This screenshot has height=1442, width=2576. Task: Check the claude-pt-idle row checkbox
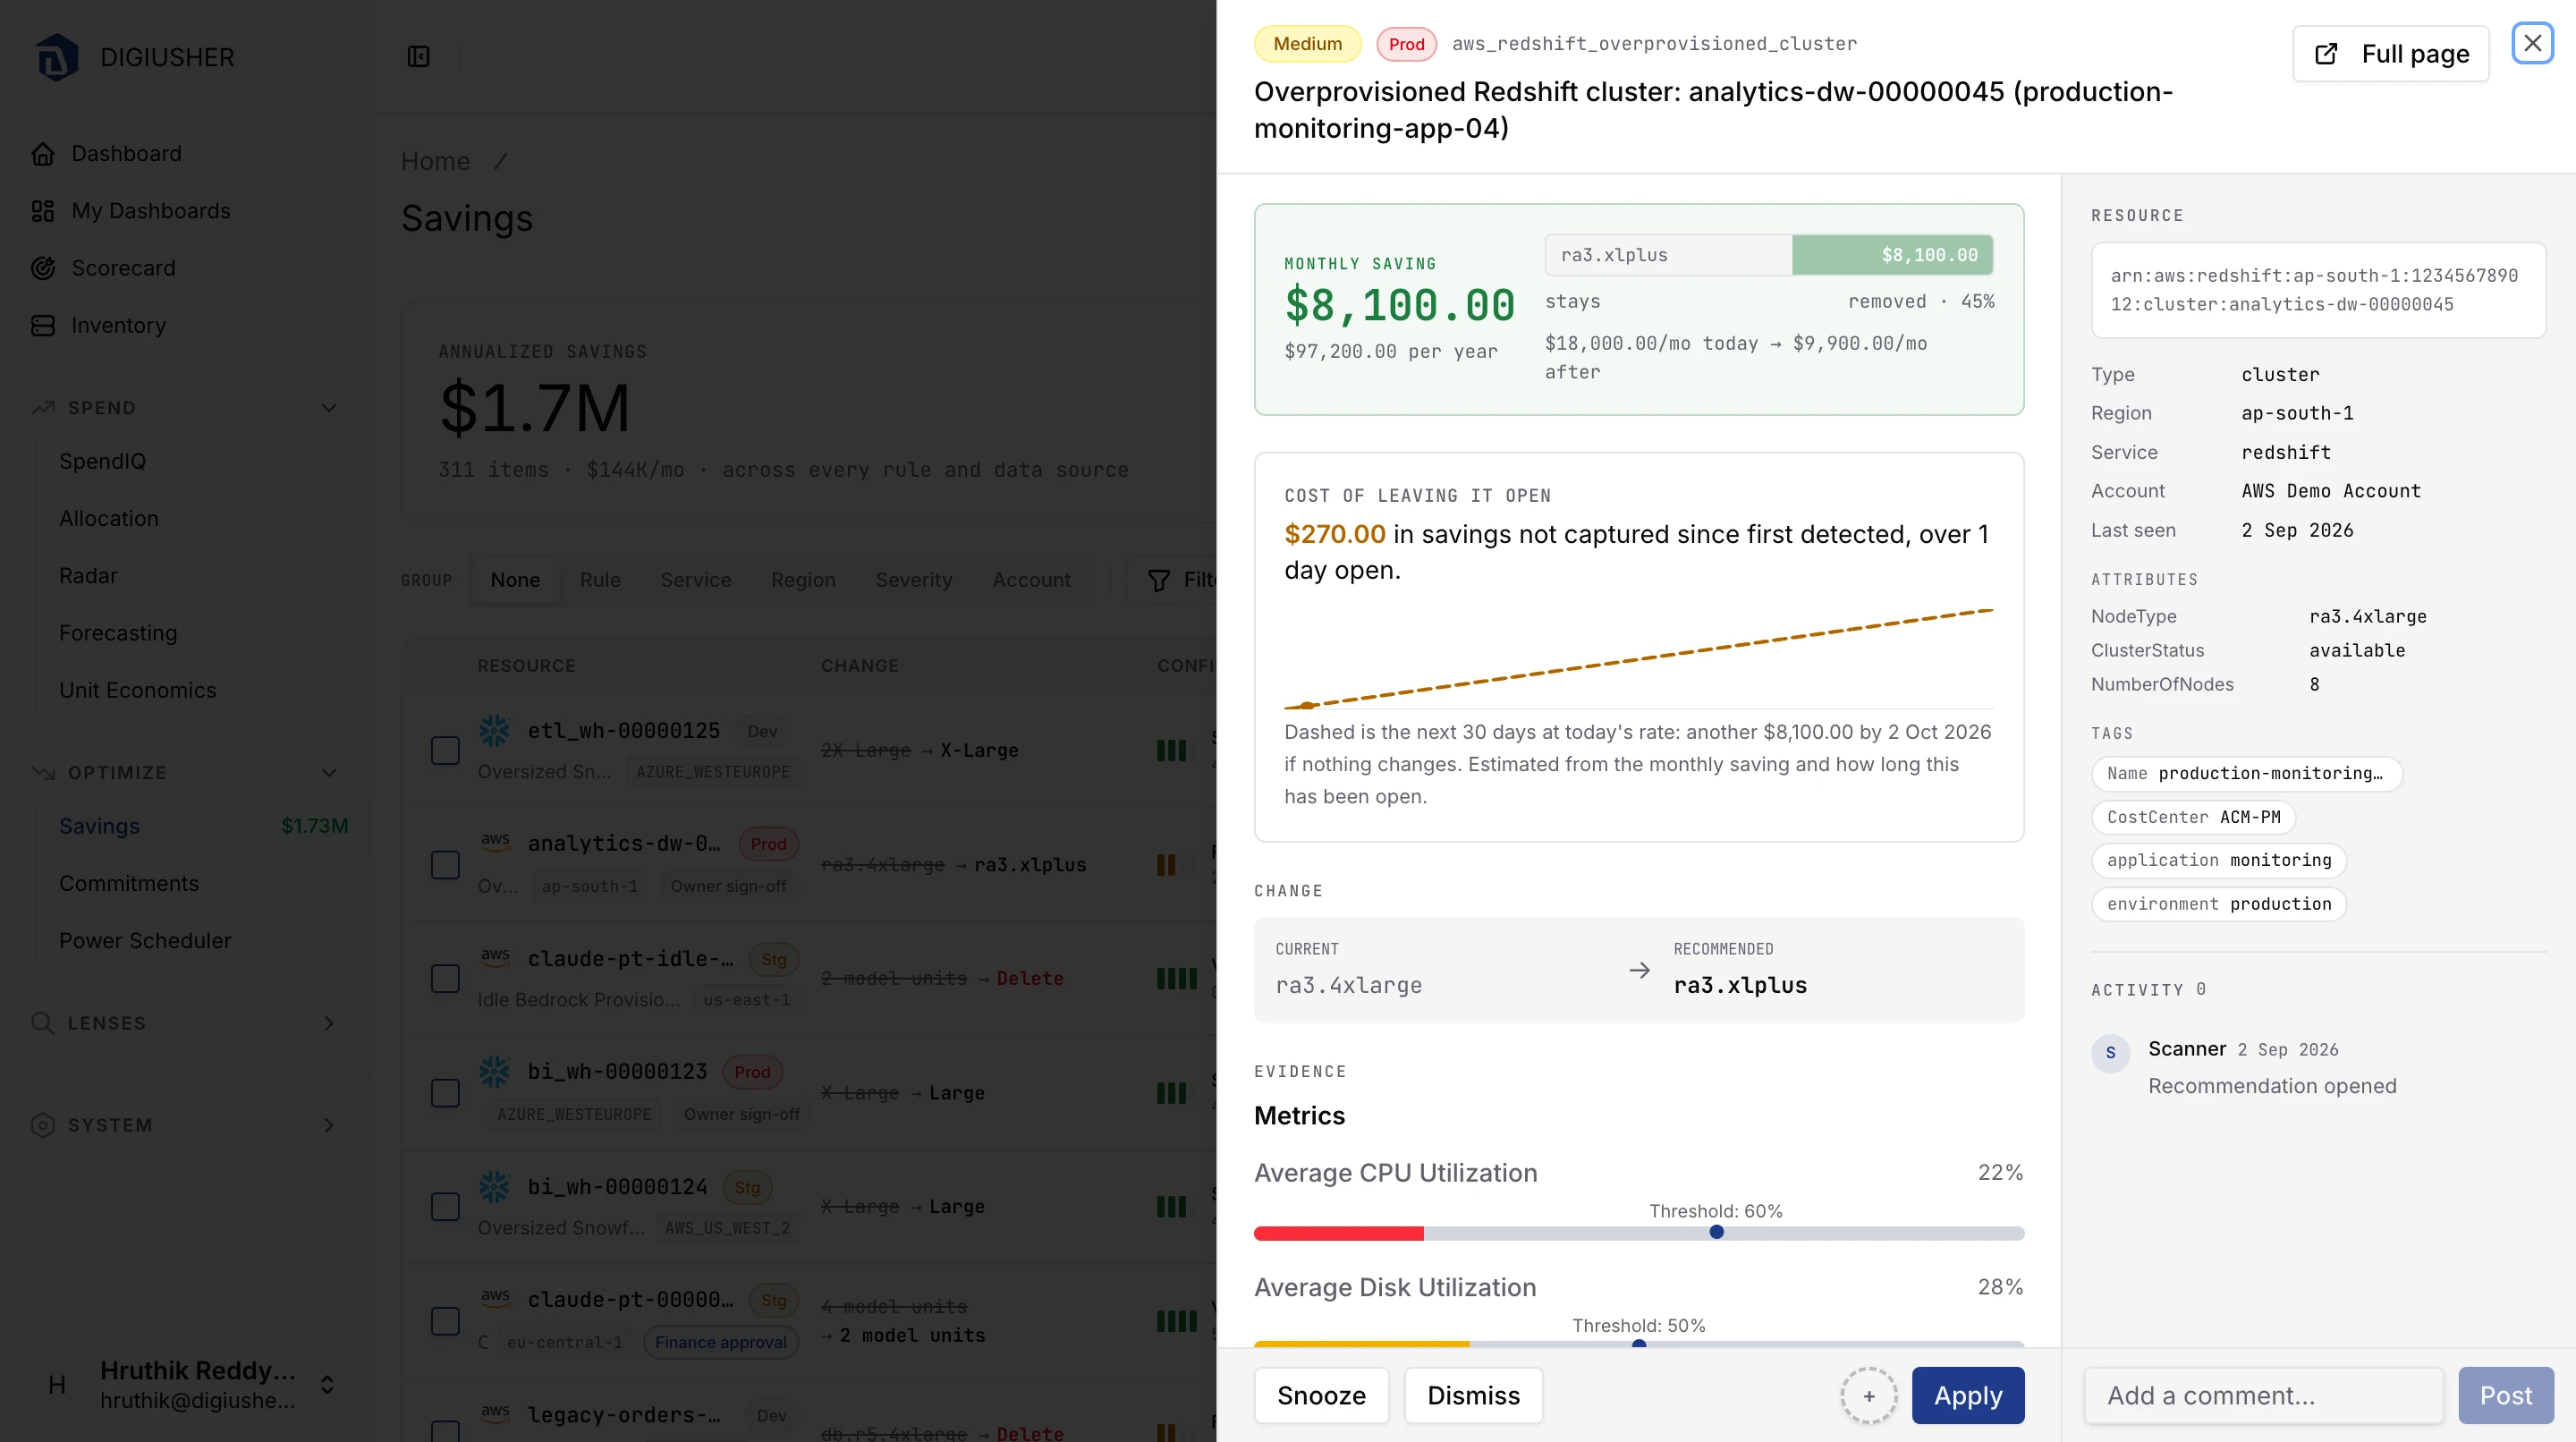[x=445, y=979]
